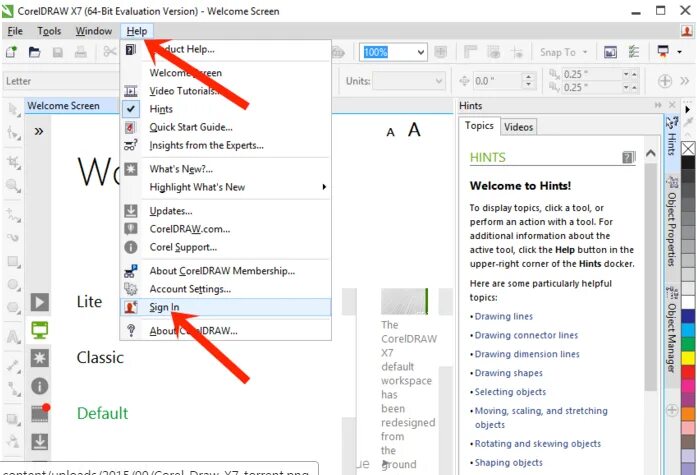Open the zoom level 100% dropdown
Viewport: 697px width, 475px height.
(x=421, y=52)
